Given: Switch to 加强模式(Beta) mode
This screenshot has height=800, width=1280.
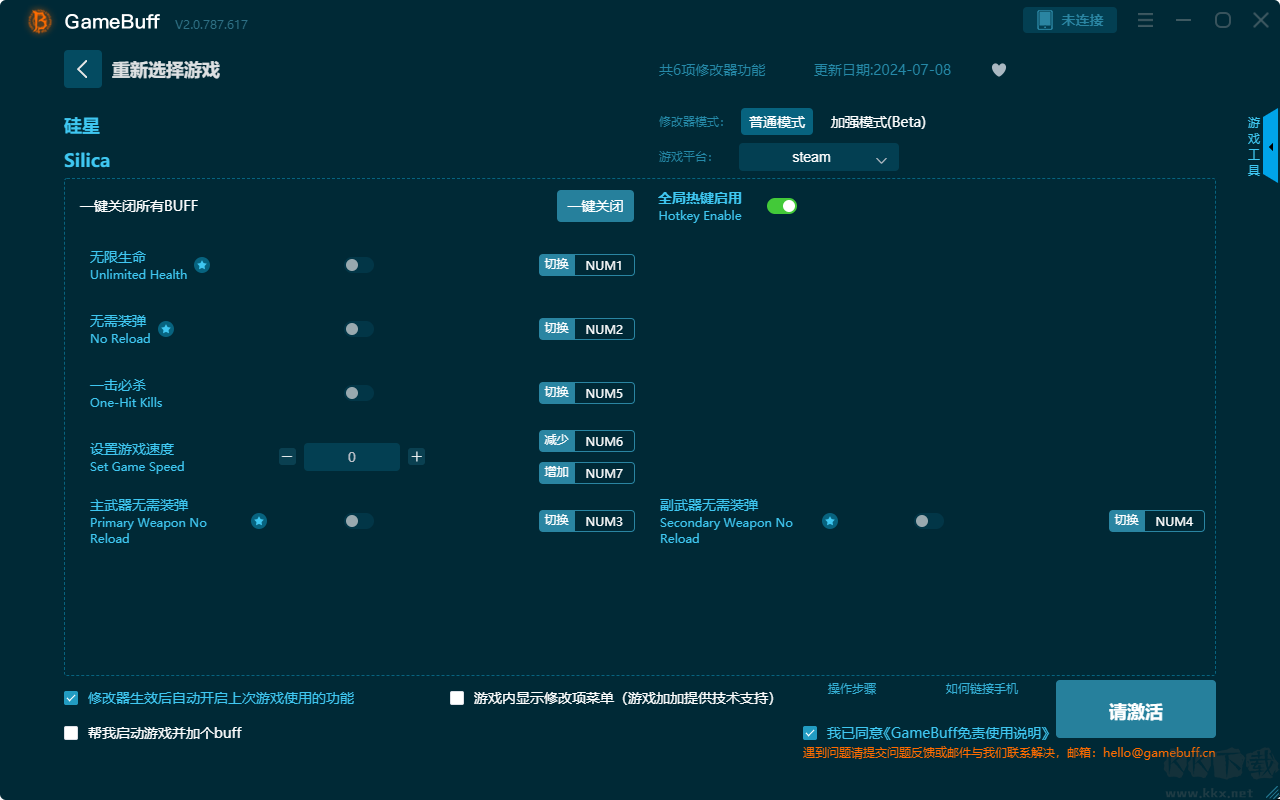Looking at the screenshot, I should [878, 122].
